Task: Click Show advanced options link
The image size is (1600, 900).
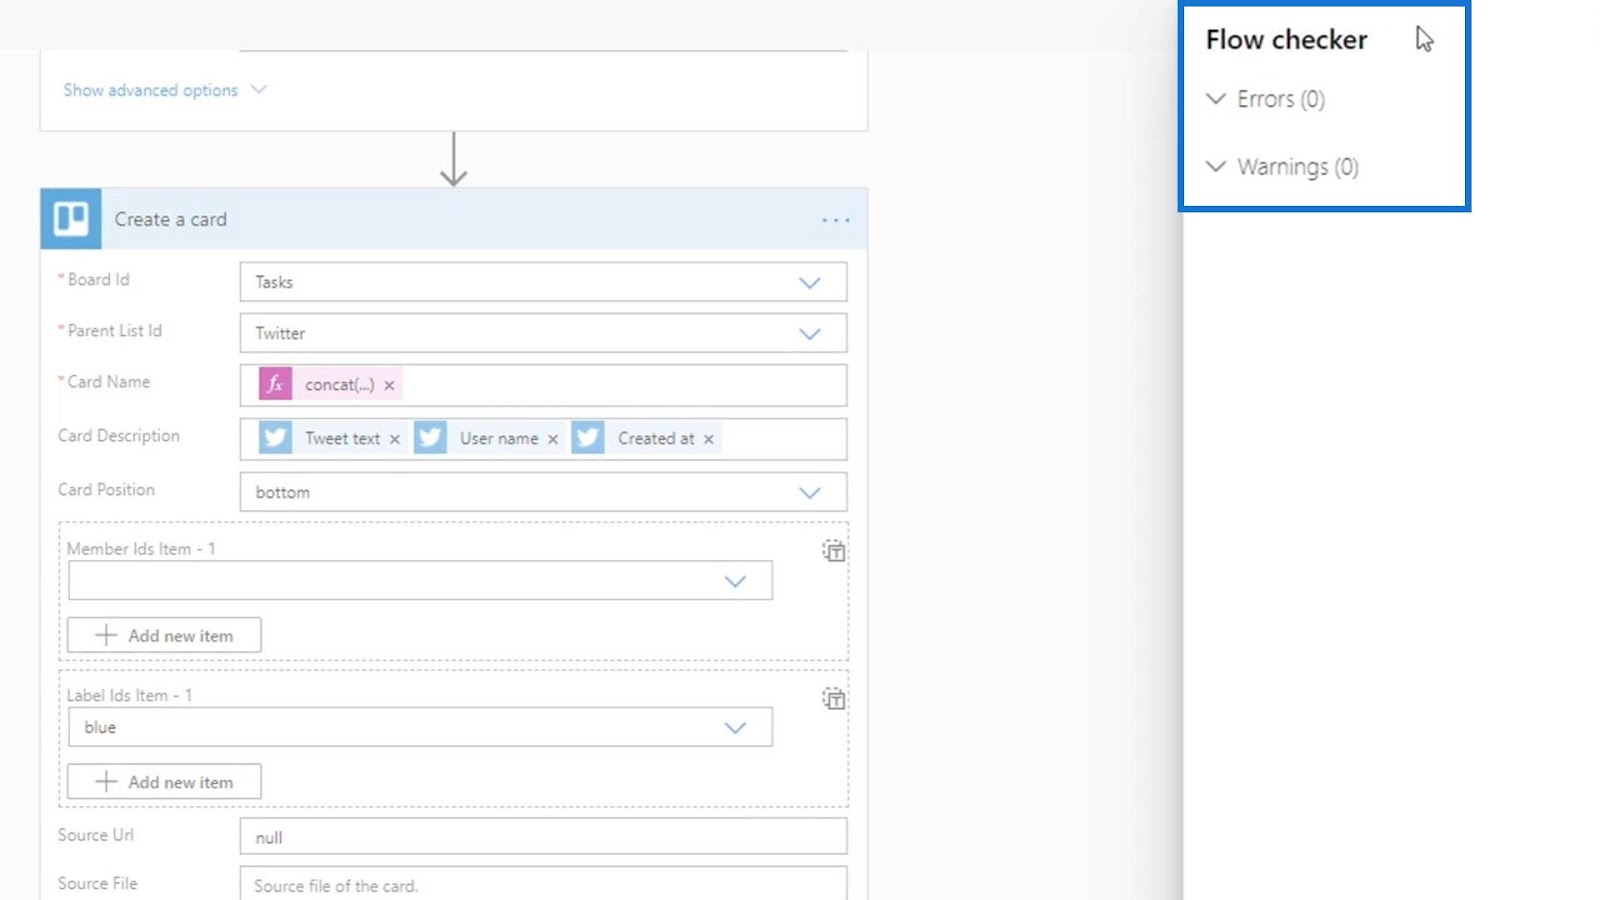Action: 151,90
